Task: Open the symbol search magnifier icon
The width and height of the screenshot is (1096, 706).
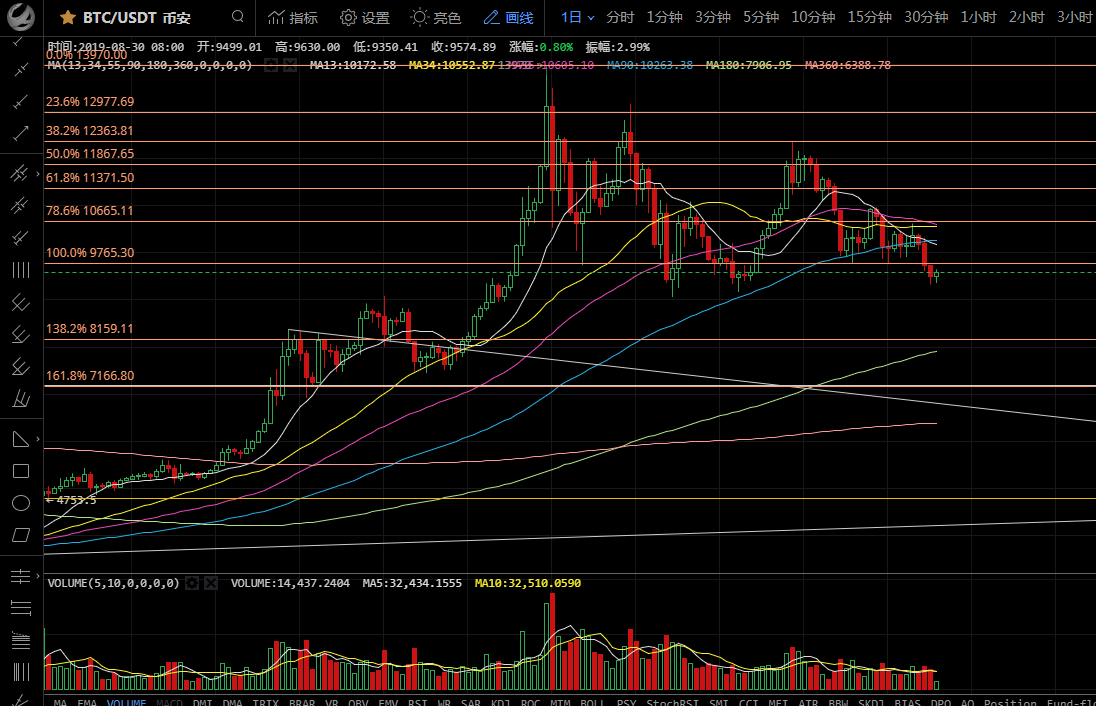Action: (238, 17)
